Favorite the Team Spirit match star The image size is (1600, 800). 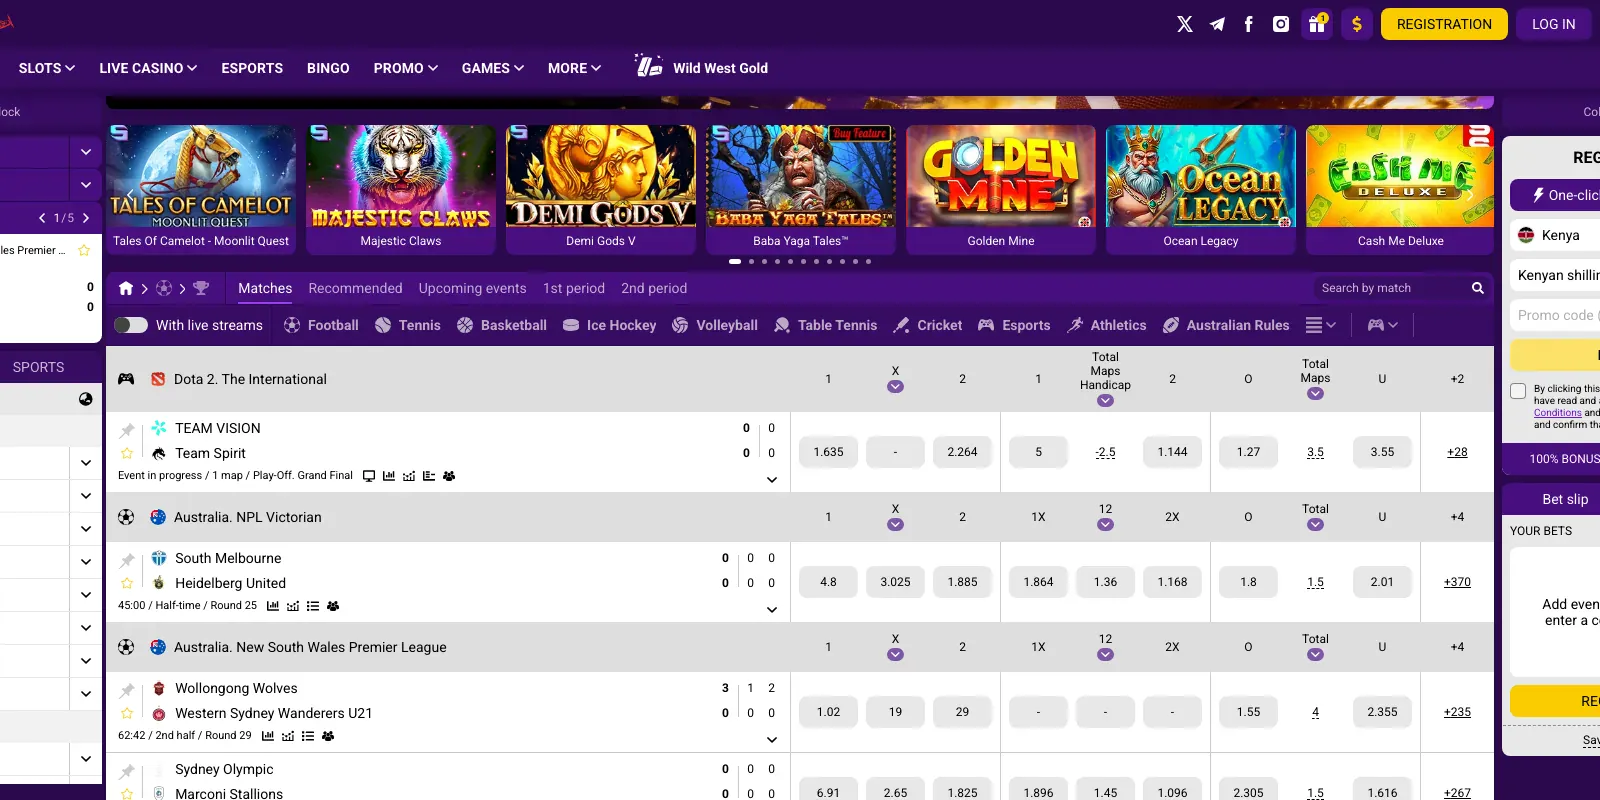coord(127,453)
